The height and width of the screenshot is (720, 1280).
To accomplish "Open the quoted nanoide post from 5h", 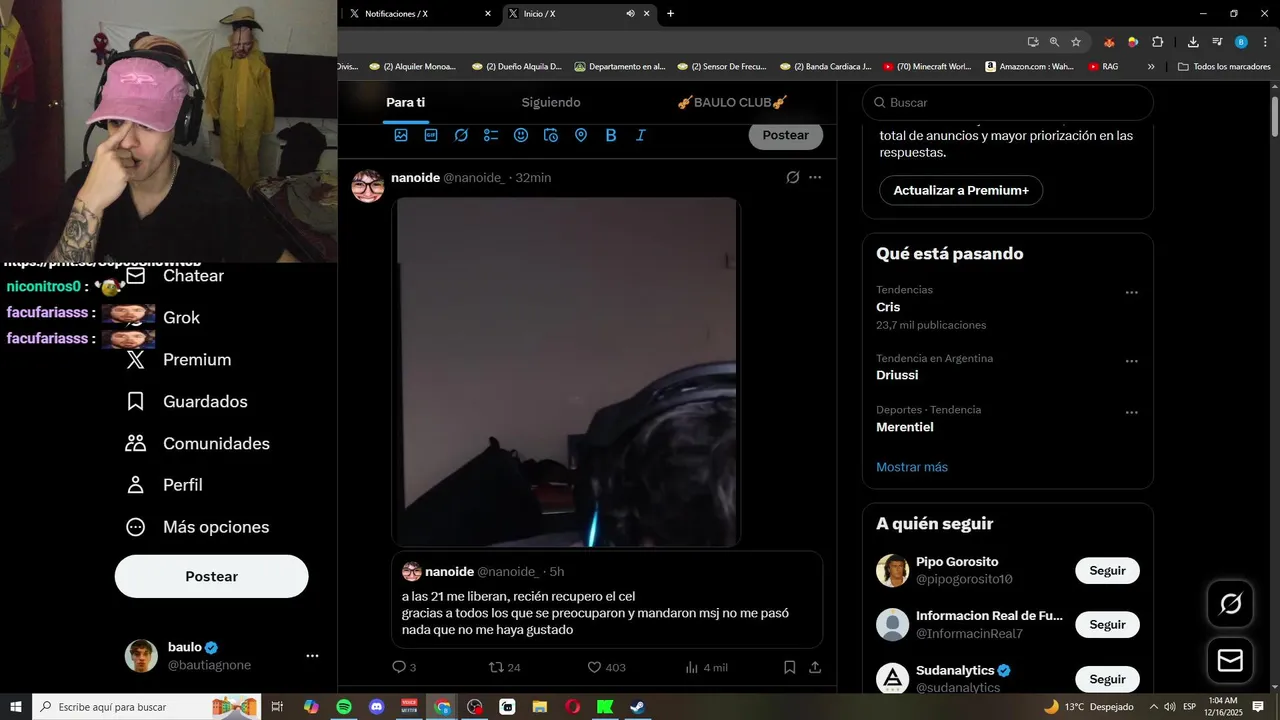I will [x=607, y=600].
